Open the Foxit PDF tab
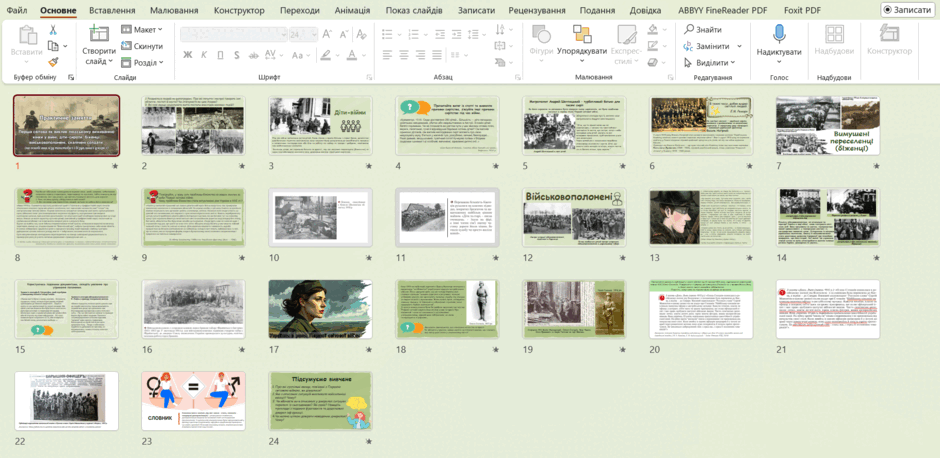The width and height of the screenshot is (940, 458). 802,10
